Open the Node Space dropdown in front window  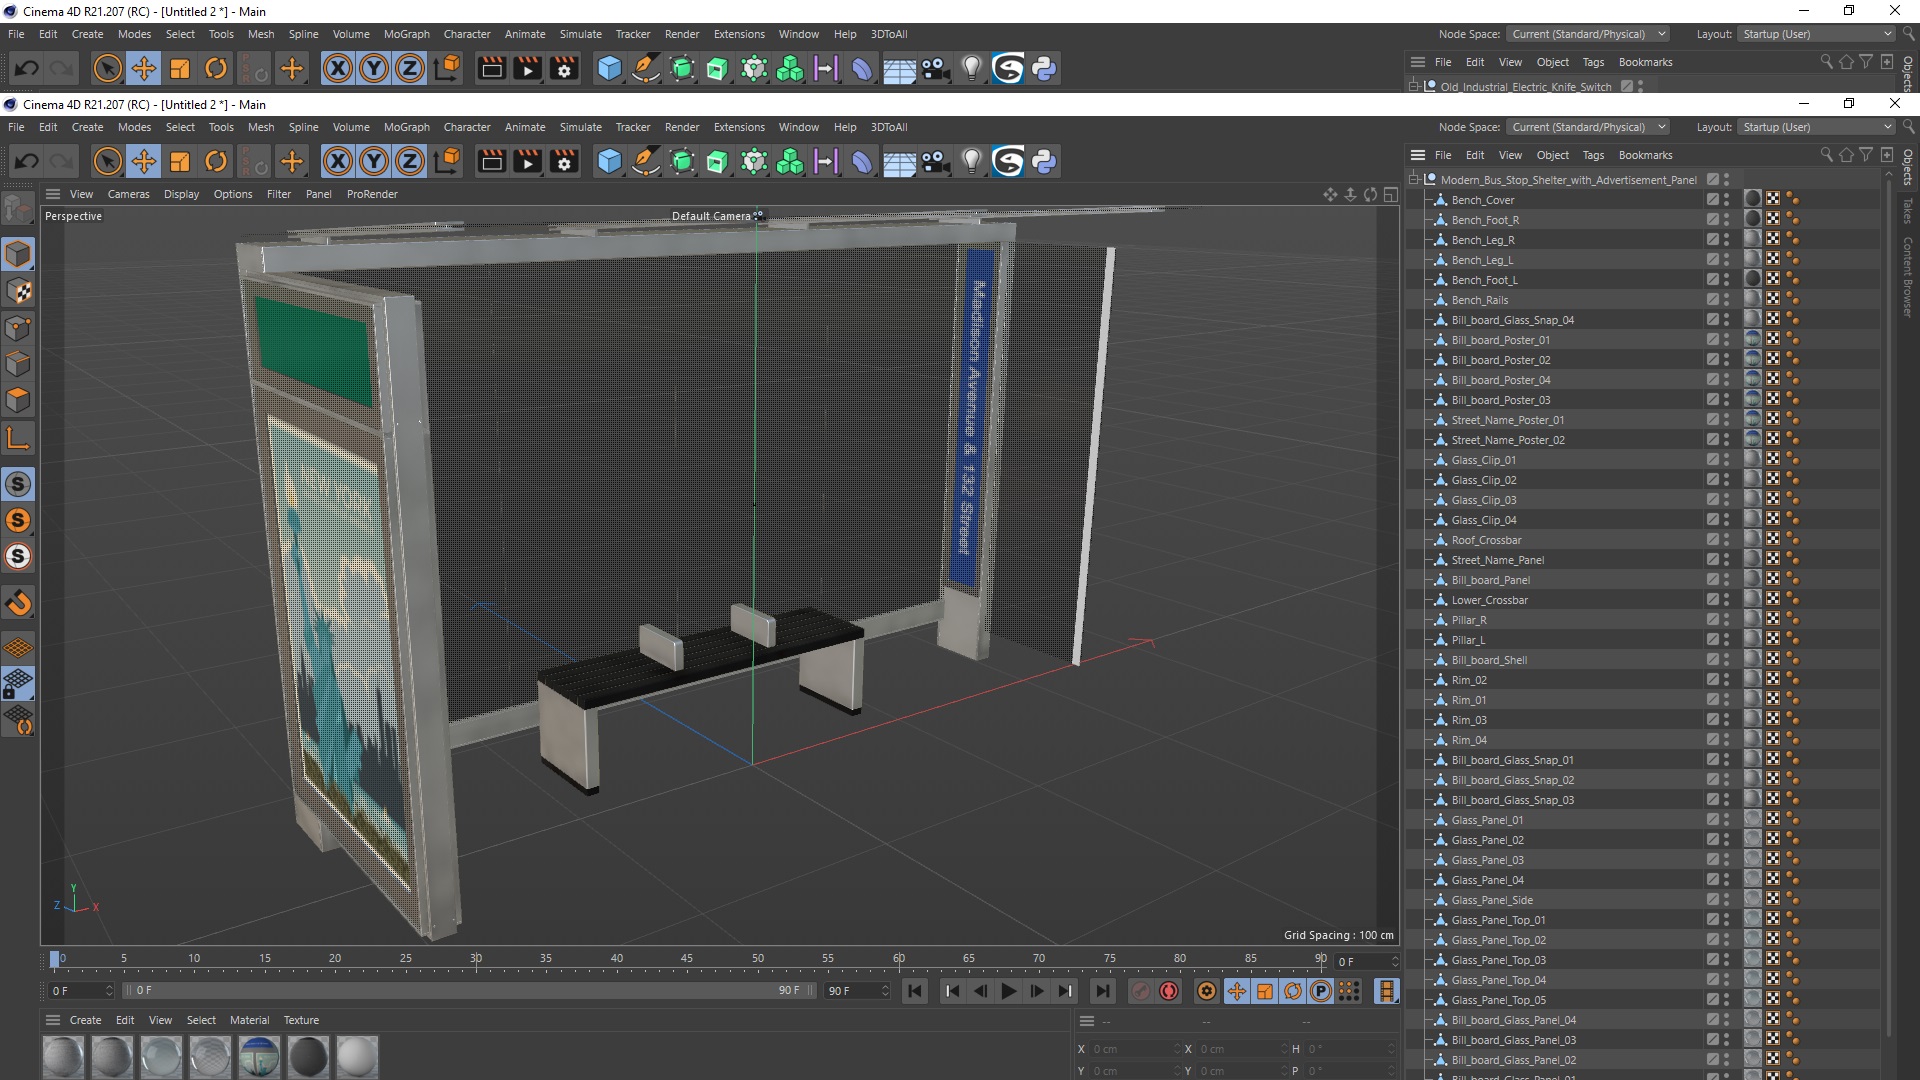click(1589, 127)
